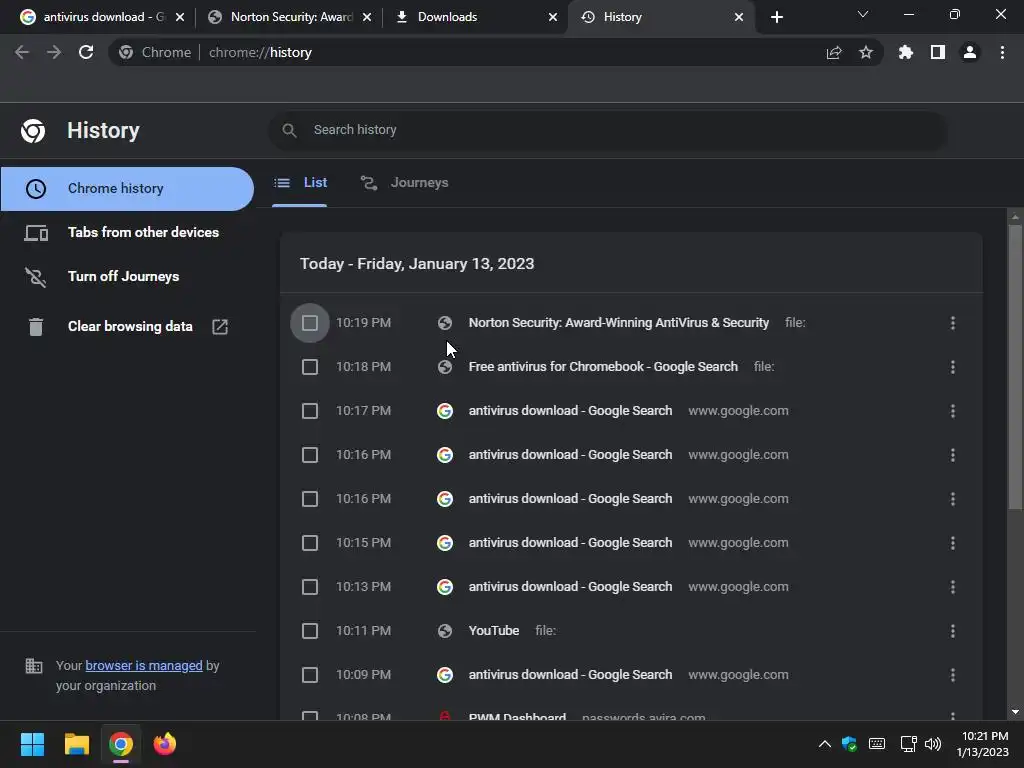Open the 10:09 PM antivirus download link
The image size is (1024, 768).
[x=570, y=675]
